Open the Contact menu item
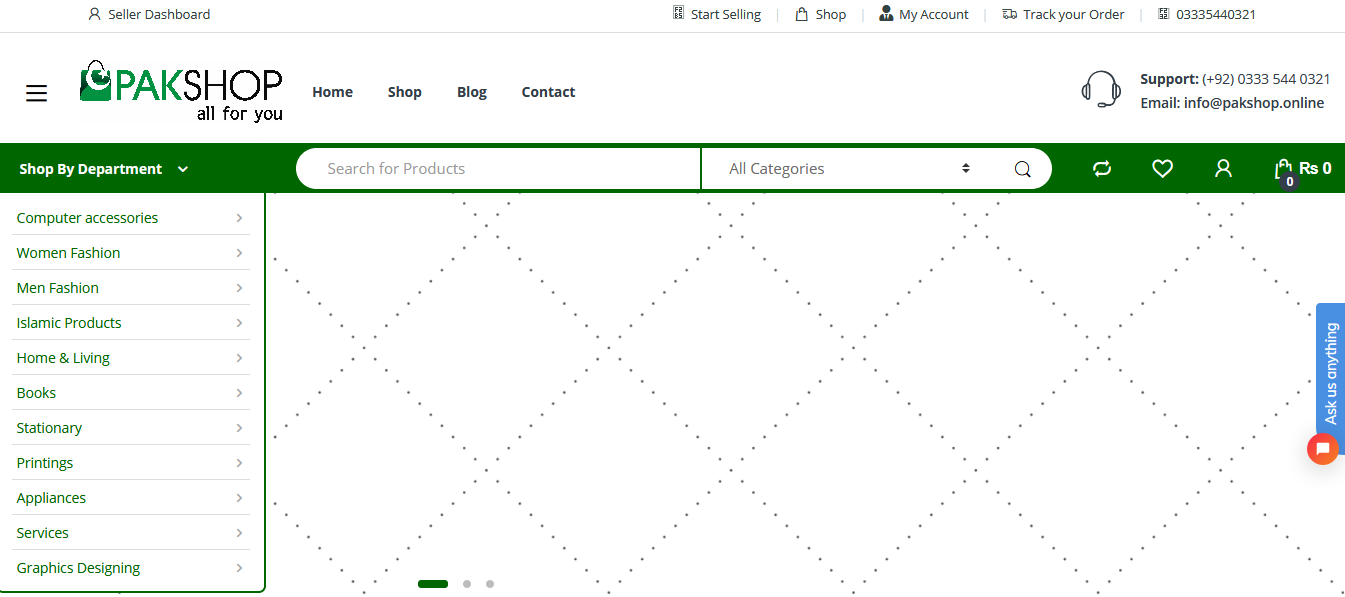 [x=548, y=92]
